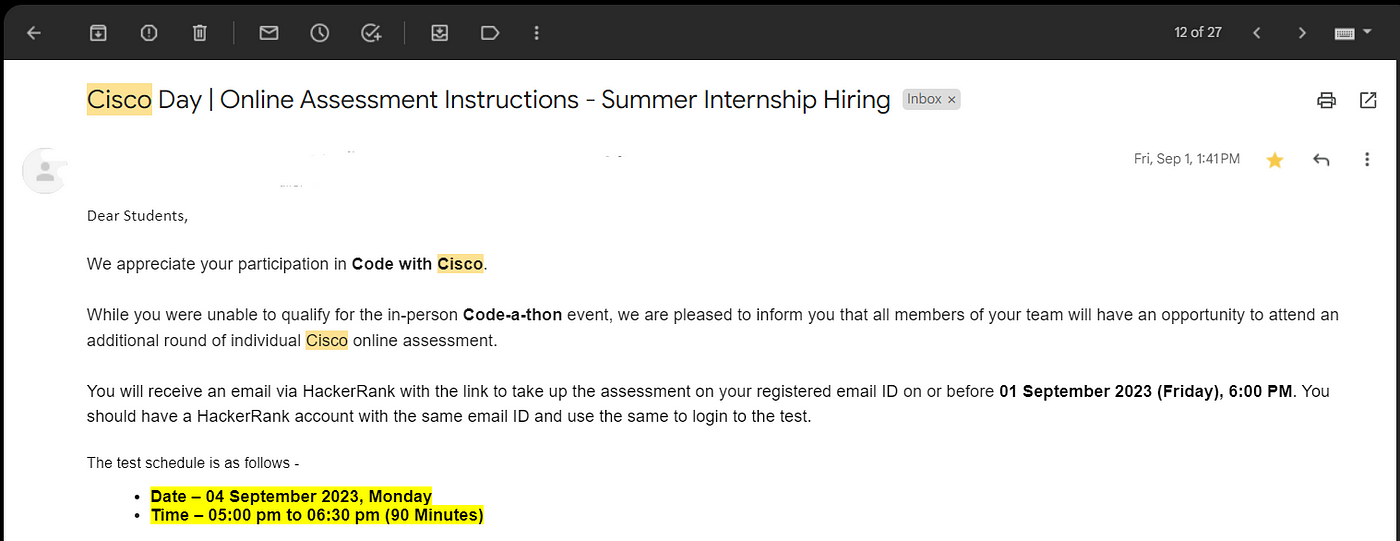Open the Move to folder icon
This screenshot has width=1400, height=541.
point(439,33)
